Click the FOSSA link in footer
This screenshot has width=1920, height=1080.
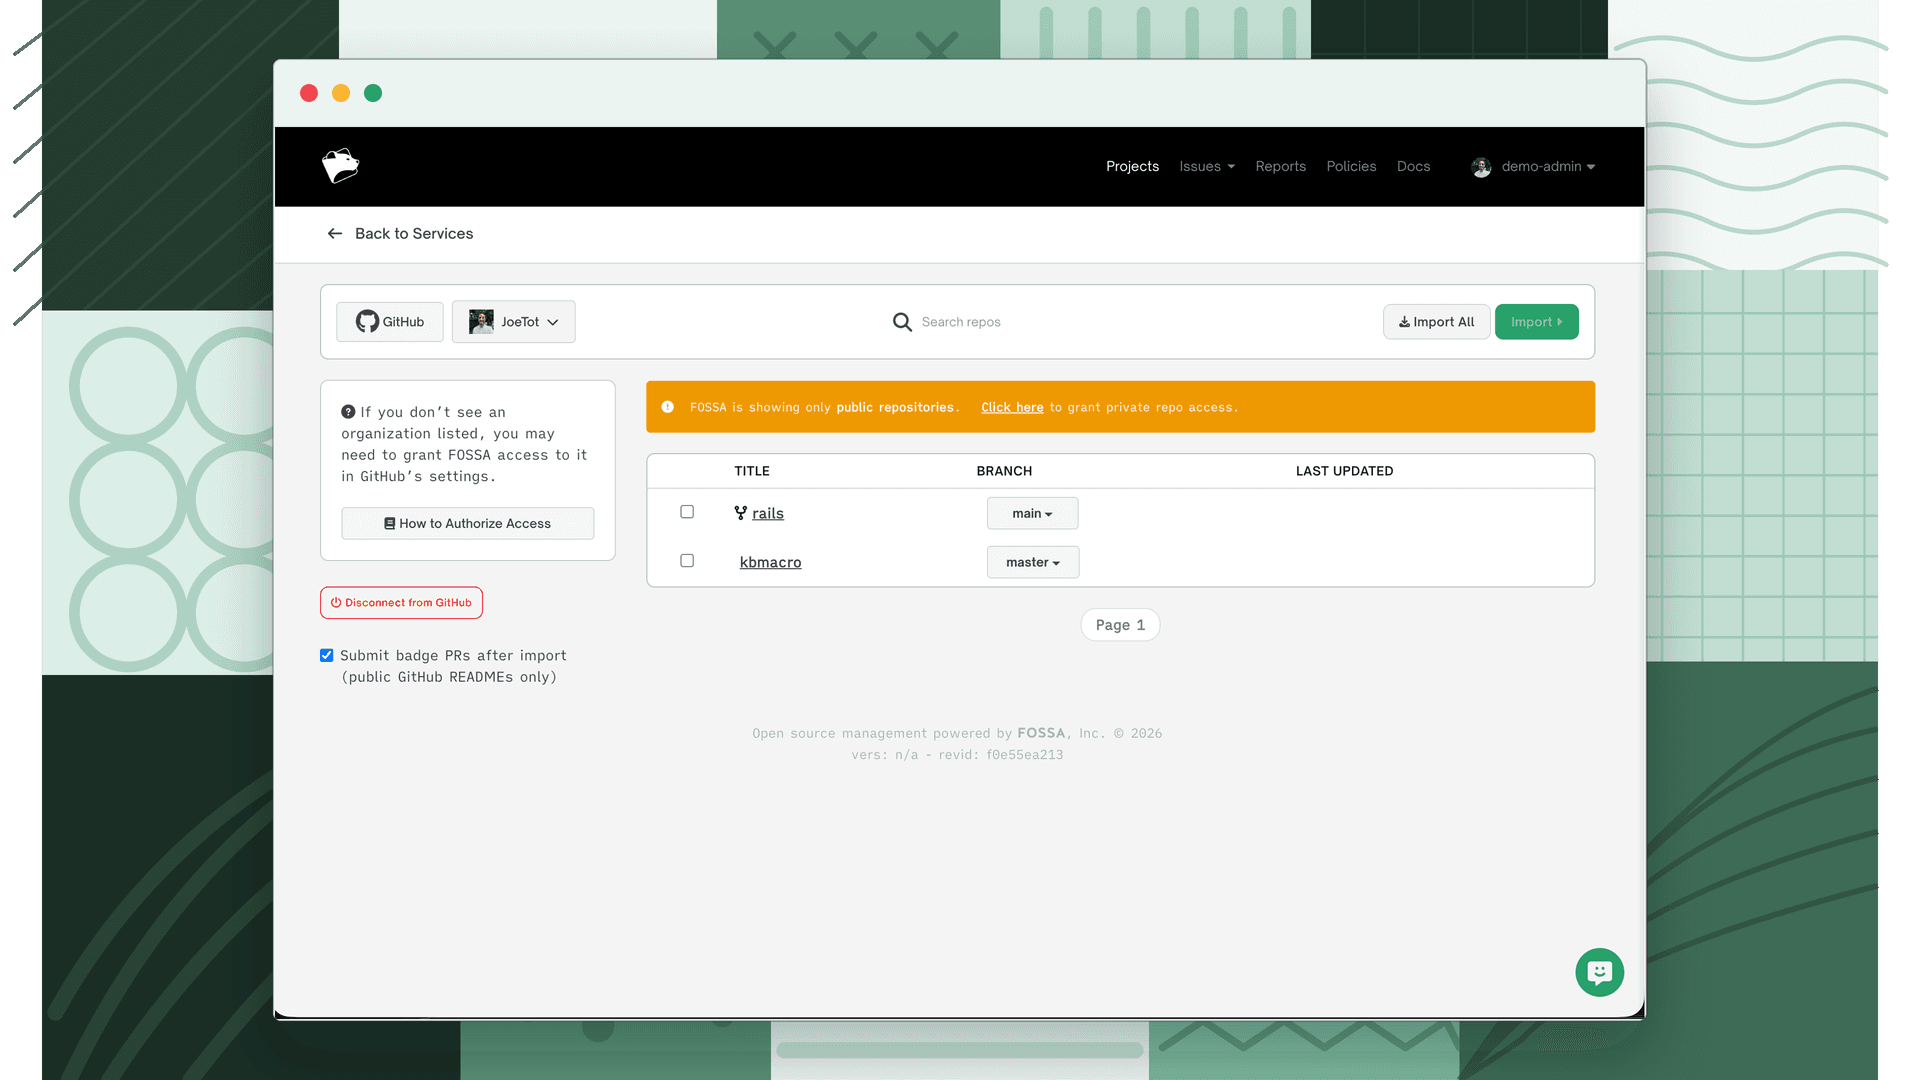(x=1041, y=733)
